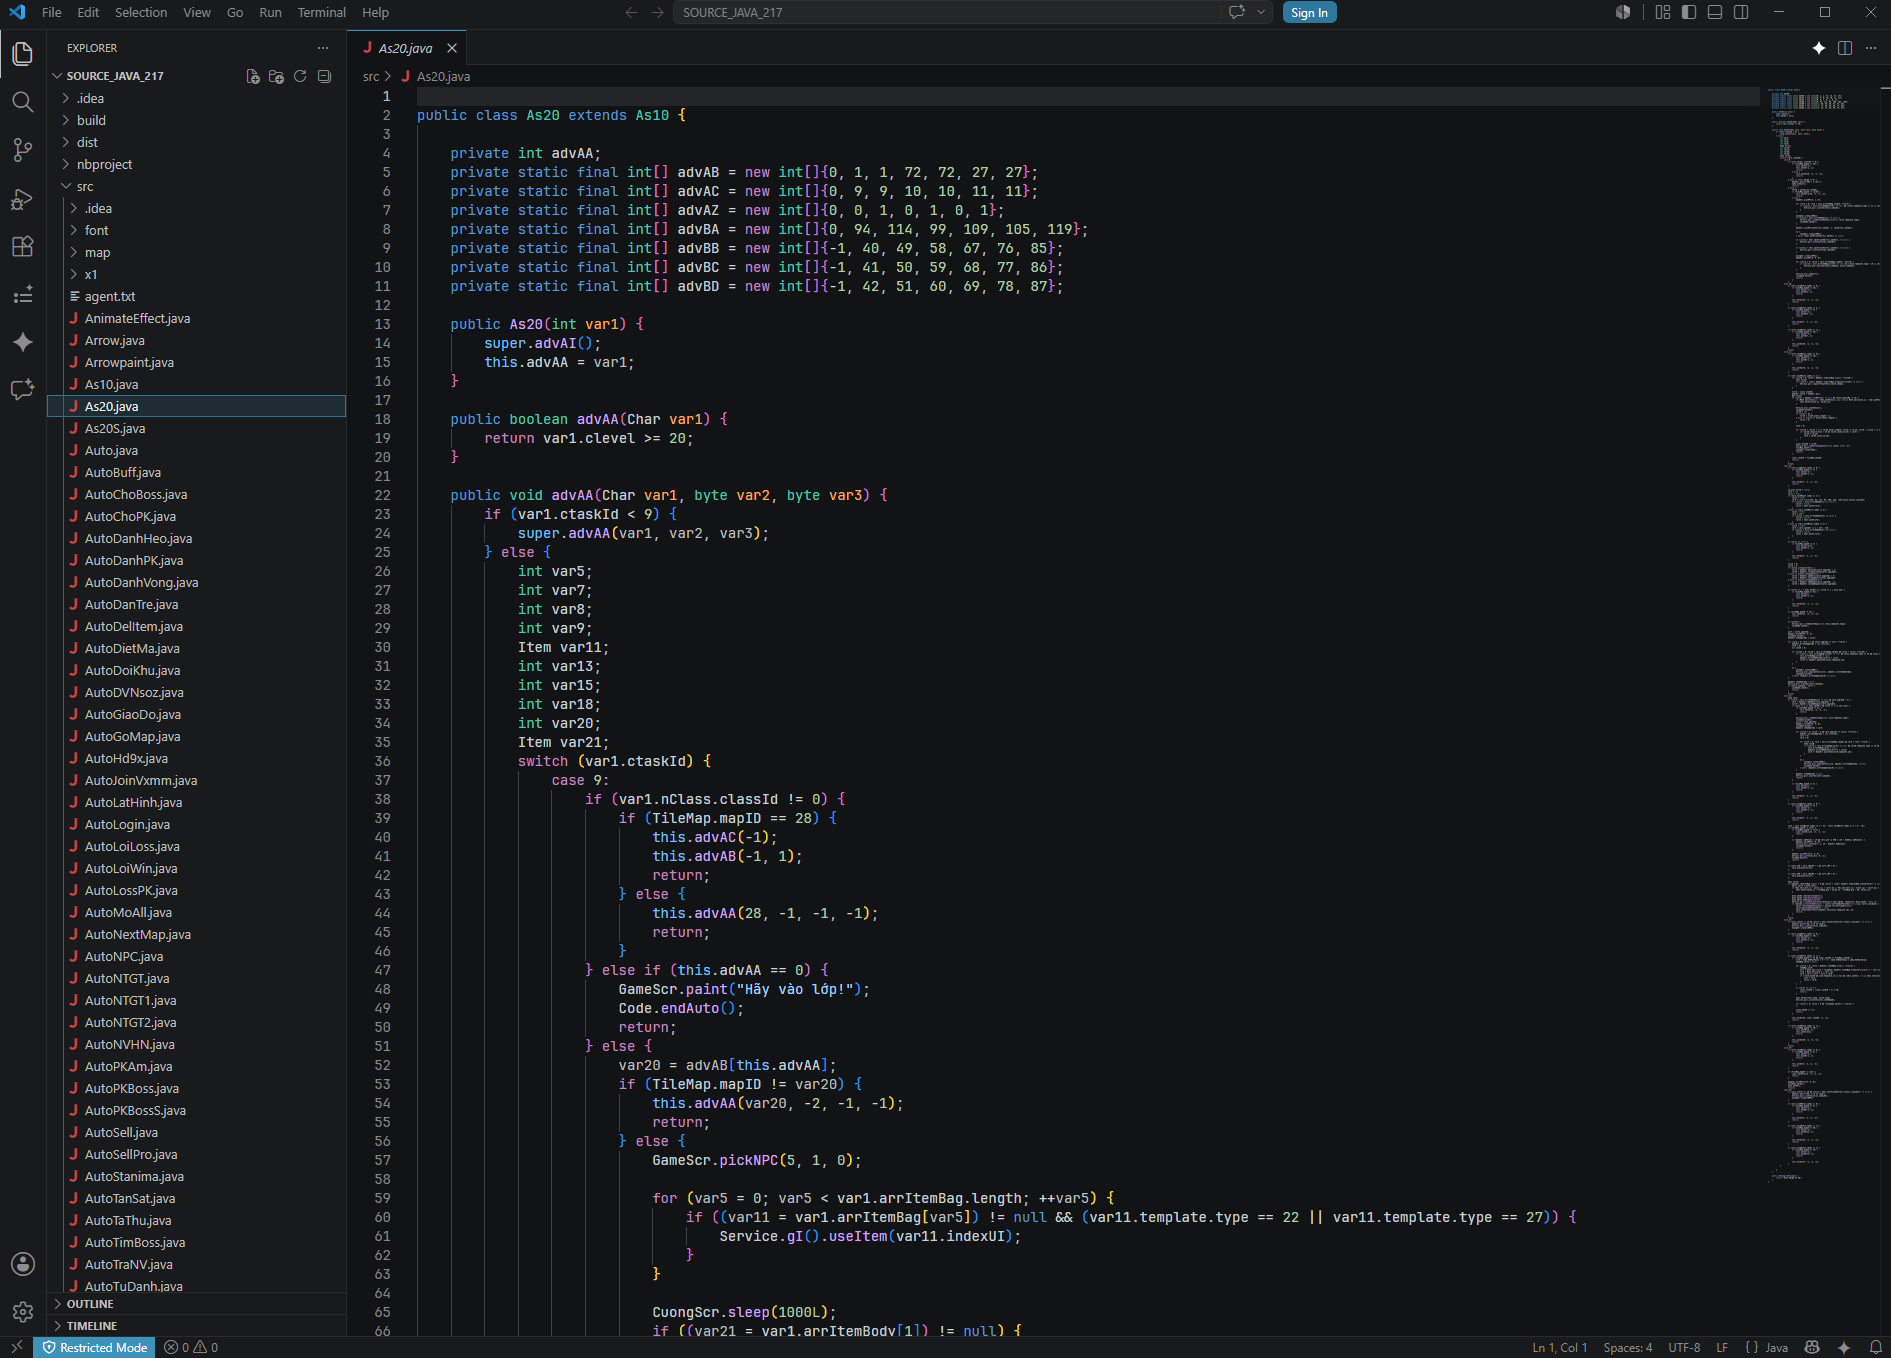The height and width of the screenshot is (1358, 1891).
Task: Click New File icon in explorer header
Action: coord(253,76)
